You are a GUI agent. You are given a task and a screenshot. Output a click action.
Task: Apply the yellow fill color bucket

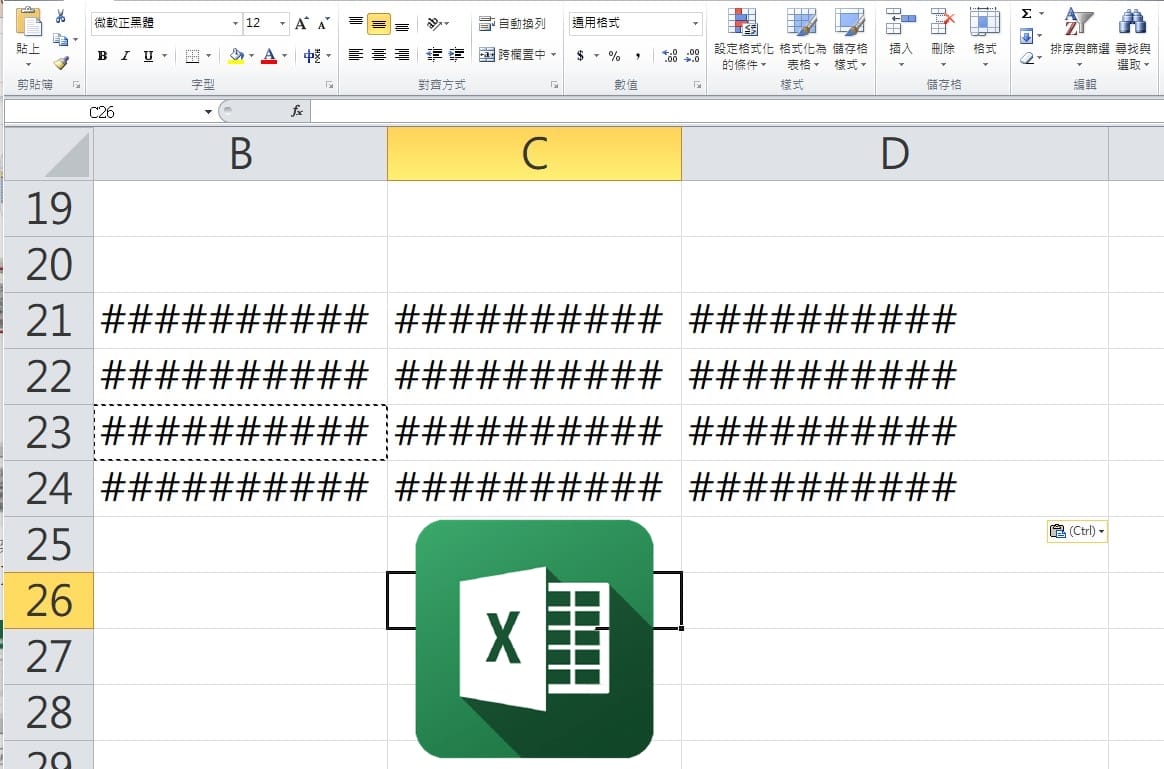click(236, 56)
